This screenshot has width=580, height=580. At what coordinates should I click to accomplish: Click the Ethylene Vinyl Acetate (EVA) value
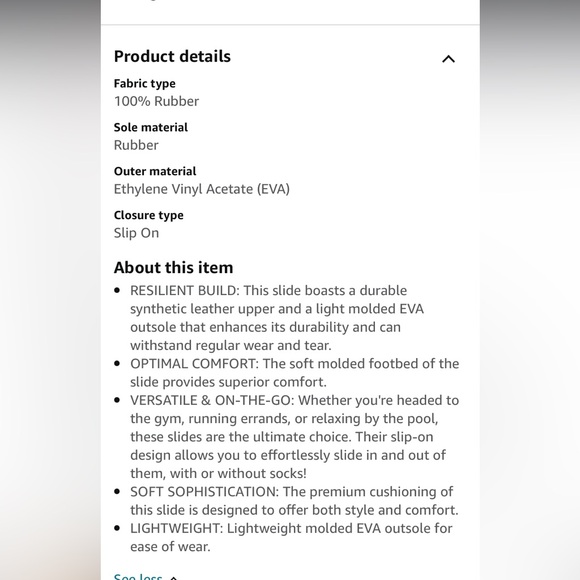202,189
